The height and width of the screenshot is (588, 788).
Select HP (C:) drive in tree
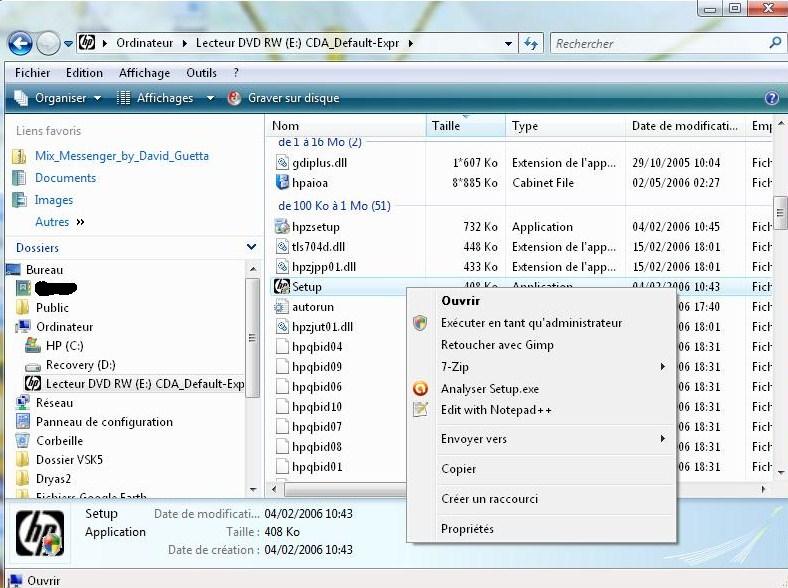tap(64, 346)
